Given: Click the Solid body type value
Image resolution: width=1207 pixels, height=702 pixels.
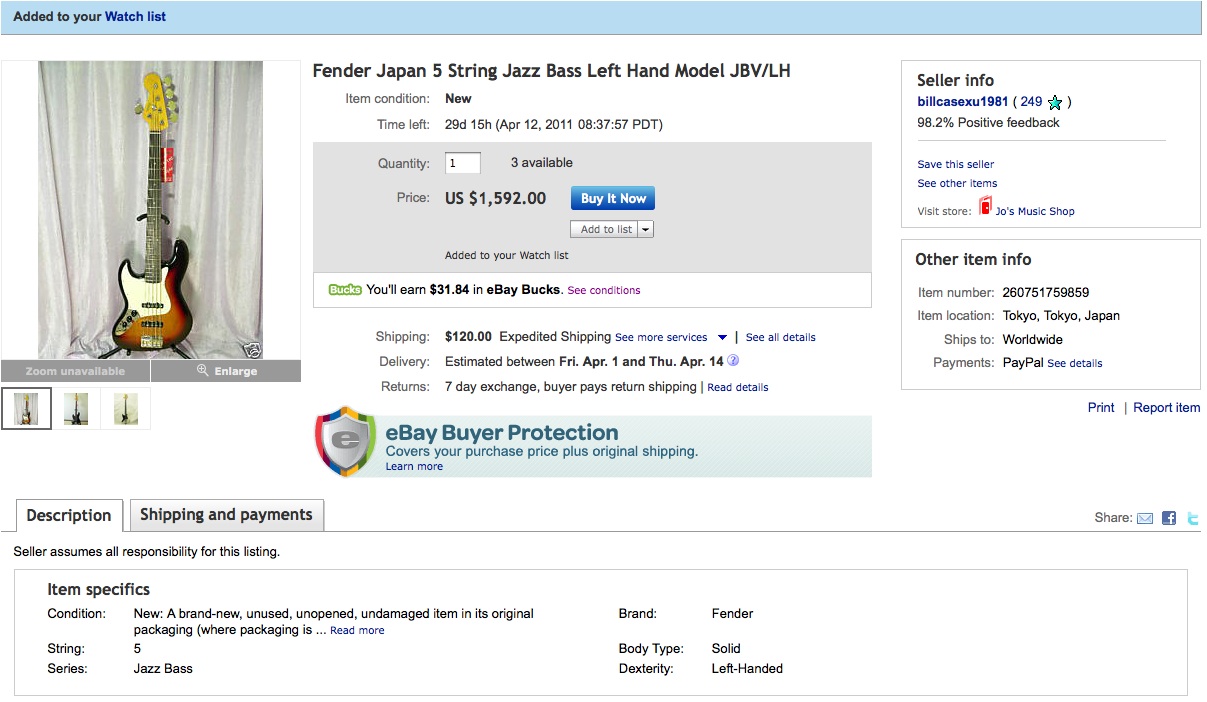Looking at the screenshot, I should click(726, 648).
